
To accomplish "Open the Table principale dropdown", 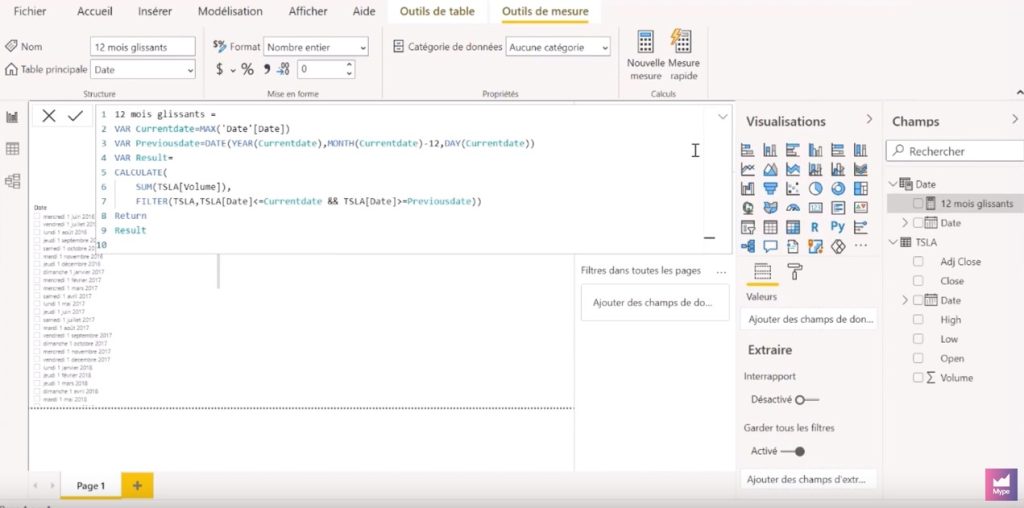I will click(143, 69).
